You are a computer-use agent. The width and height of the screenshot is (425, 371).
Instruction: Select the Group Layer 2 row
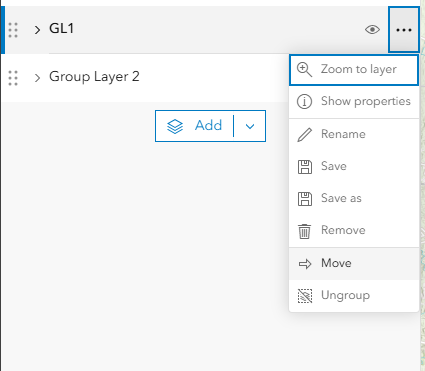[145, 77]
